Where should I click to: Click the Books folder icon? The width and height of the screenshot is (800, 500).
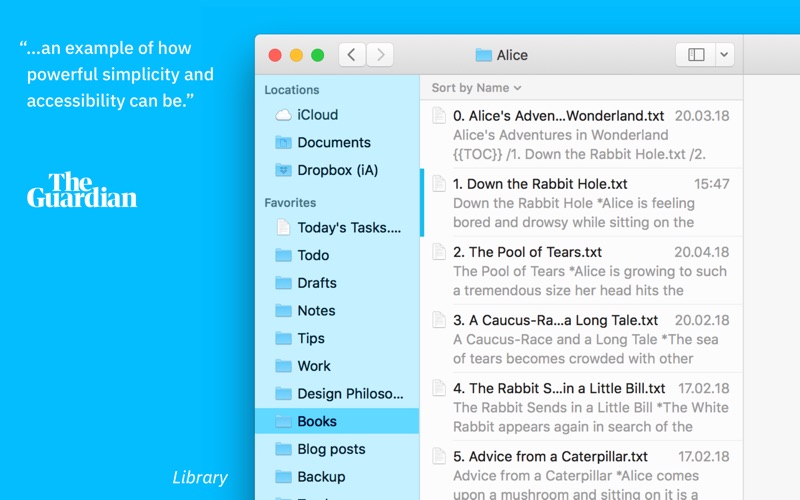coord(283,421)
